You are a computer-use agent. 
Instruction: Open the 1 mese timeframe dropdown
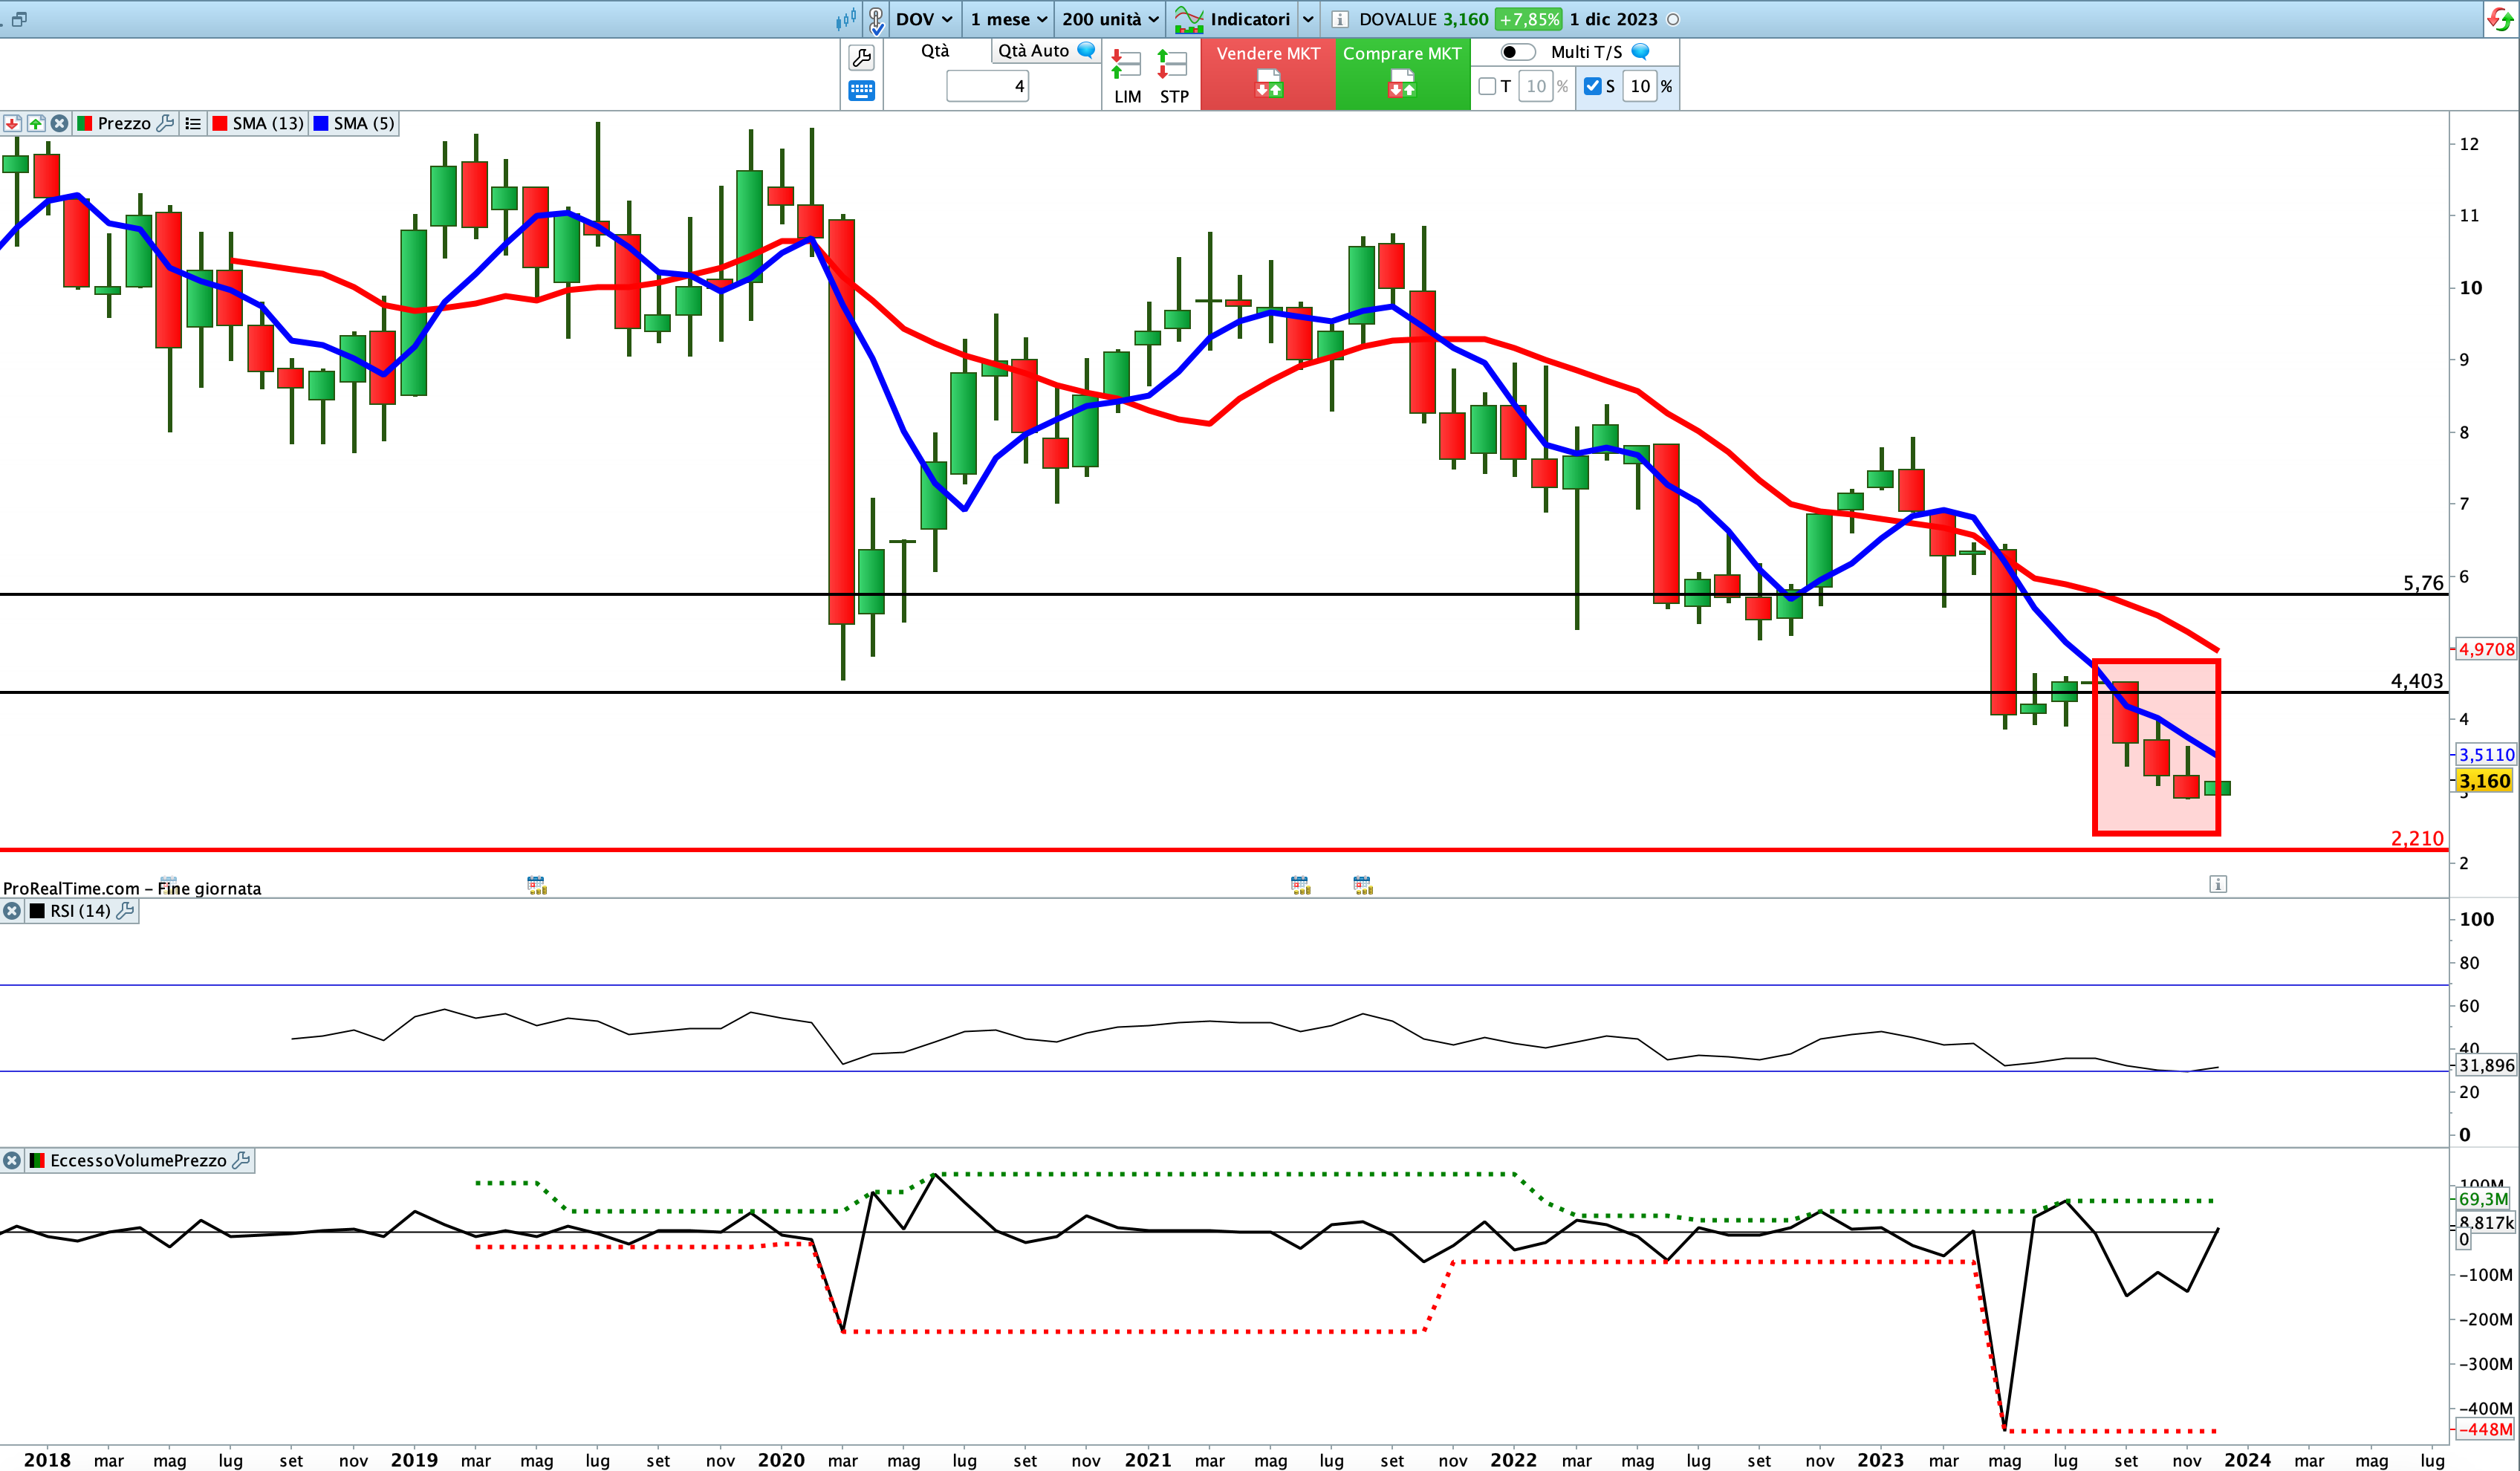(1008, 19)
